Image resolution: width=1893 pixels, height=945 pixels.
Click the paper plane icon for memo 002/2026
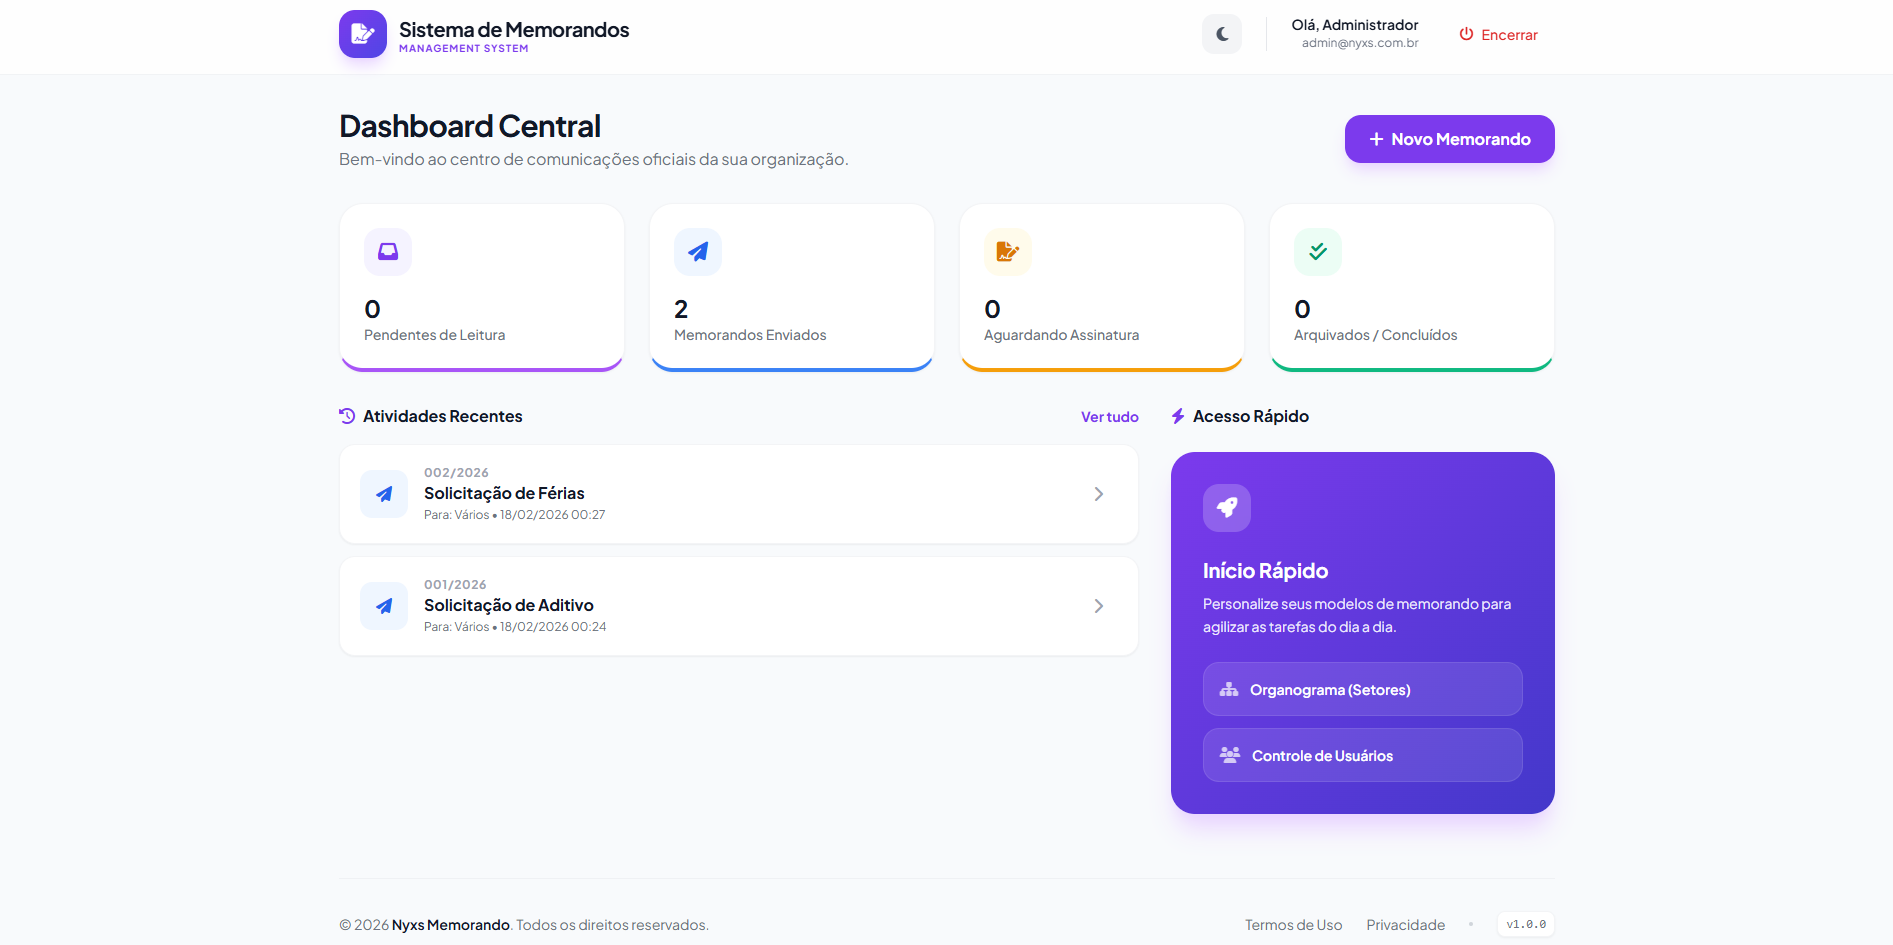click(x=384, y=494)
